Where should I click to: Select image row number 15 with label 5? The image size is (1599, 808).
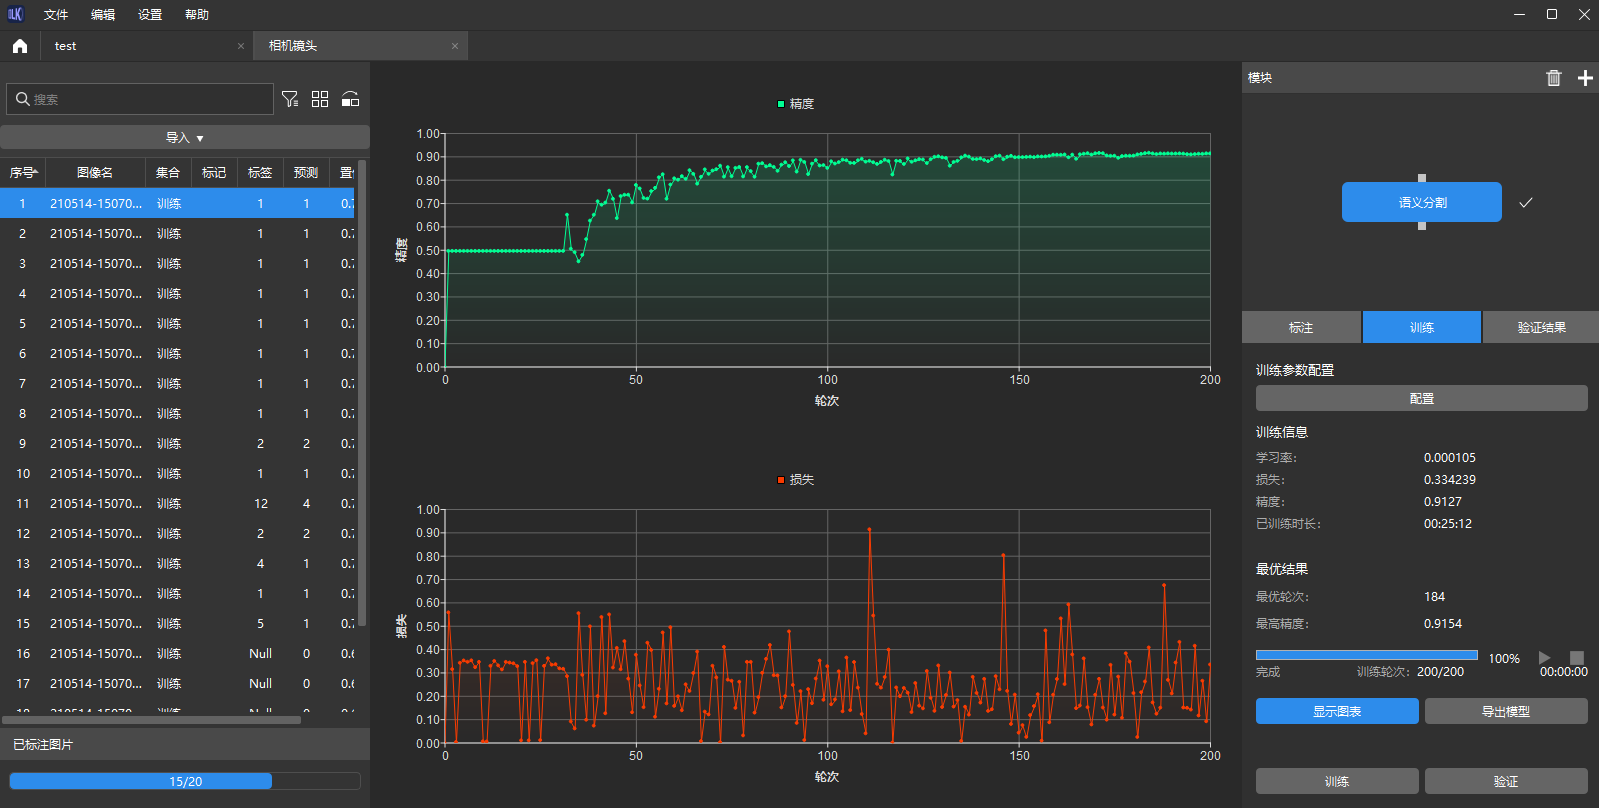coord(177,623)
